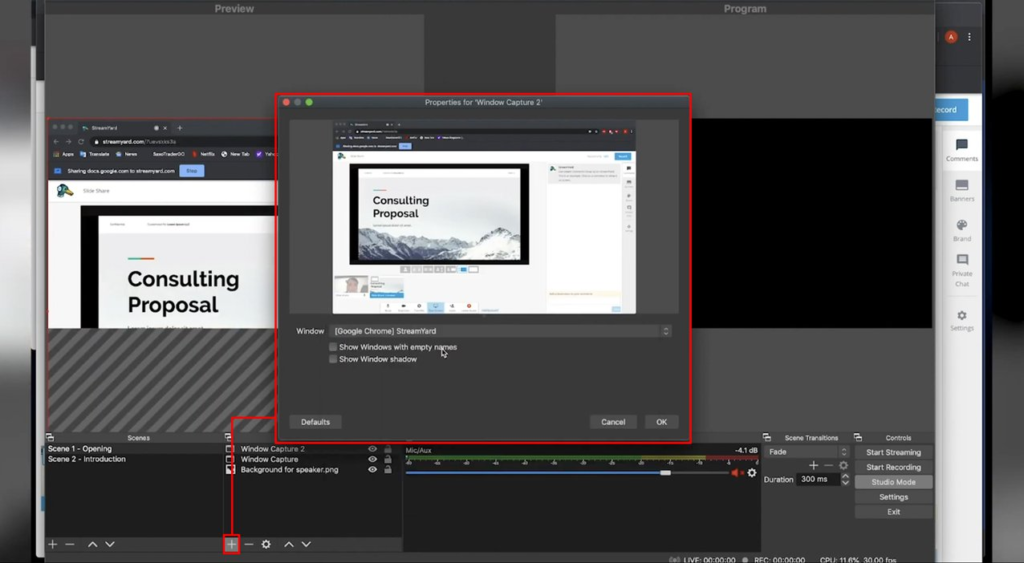1024x563 pixels.
Task: Open StreamYard Banners panel
Action: point(961,190)
